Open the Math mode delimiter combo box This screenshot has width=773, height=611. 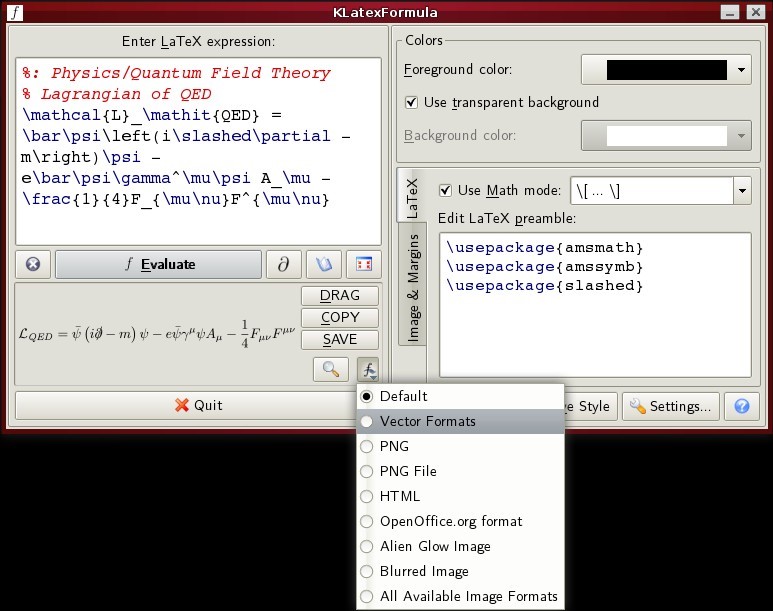pyautogui.click(x=741, y=190)
